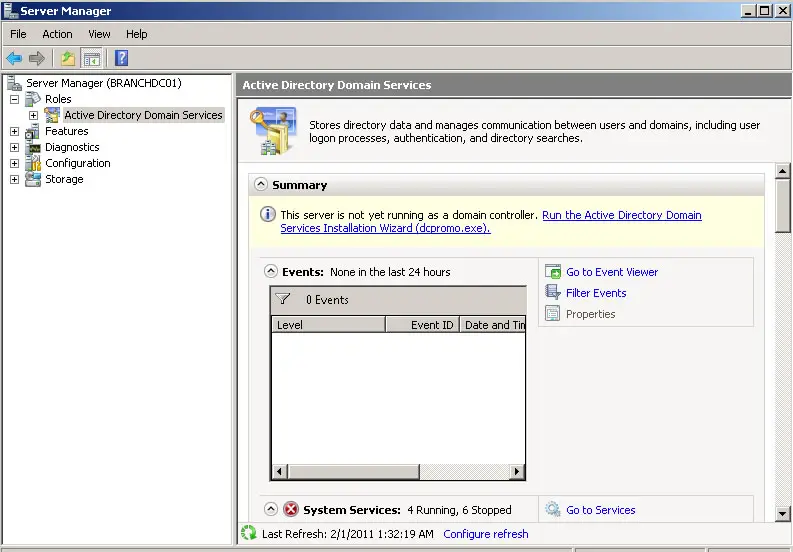
Task: Open the View menu
Action: 99,34
